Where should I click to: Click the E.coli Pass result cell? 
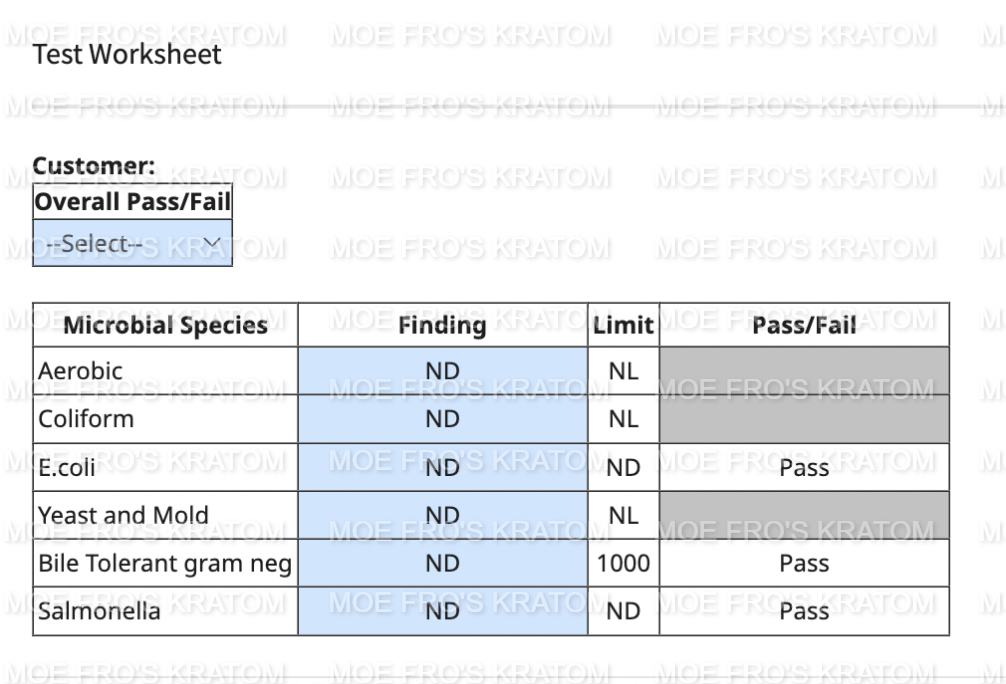pos(804,467)
